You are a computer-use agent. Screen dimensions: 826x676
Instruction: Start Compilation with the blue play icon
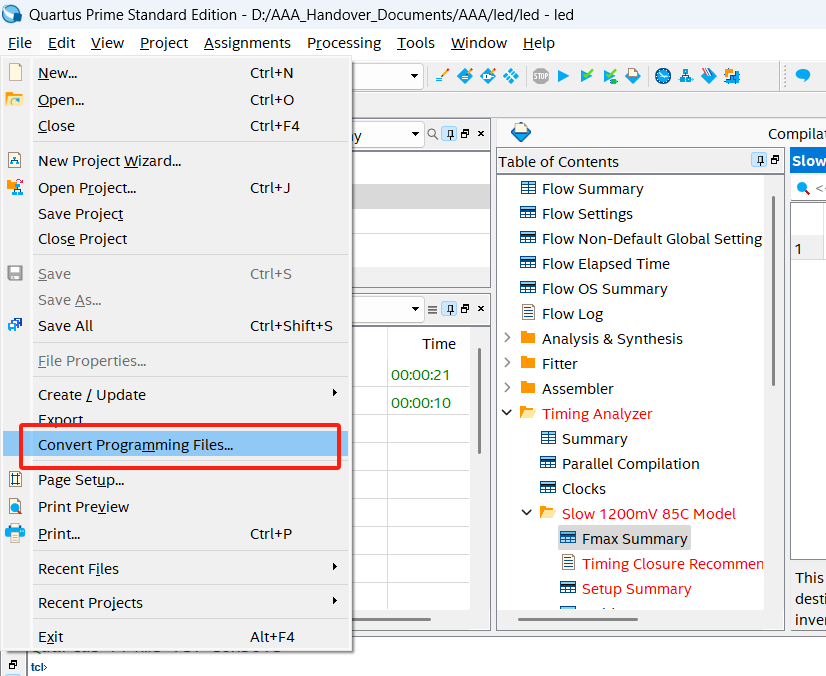(x=563, y=76)
